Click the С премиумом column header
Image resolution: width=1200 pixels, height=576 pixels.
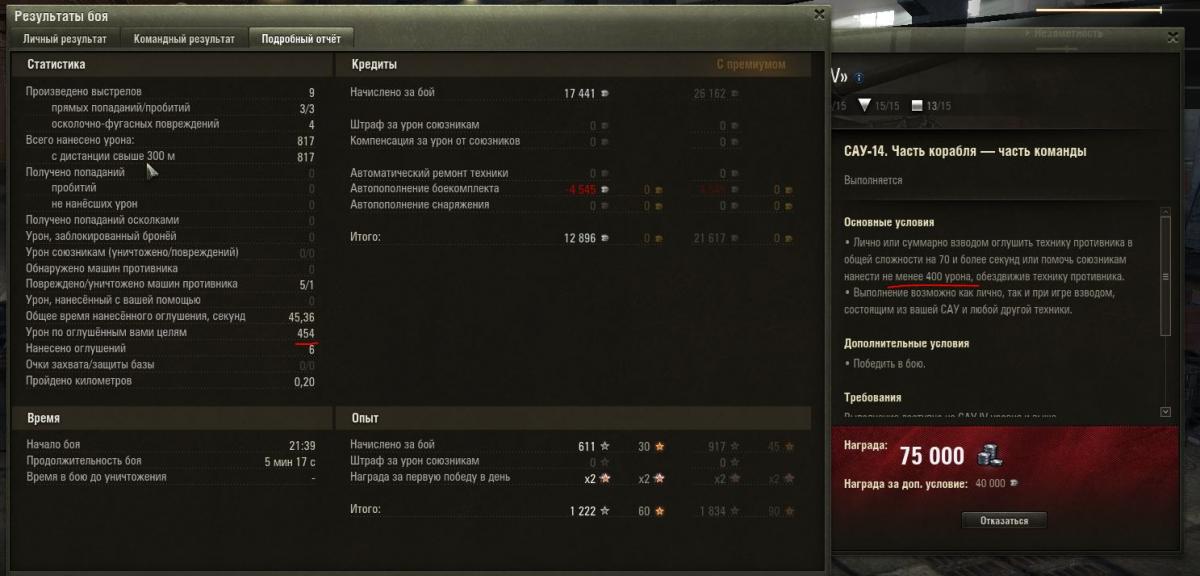coord(751,64)
